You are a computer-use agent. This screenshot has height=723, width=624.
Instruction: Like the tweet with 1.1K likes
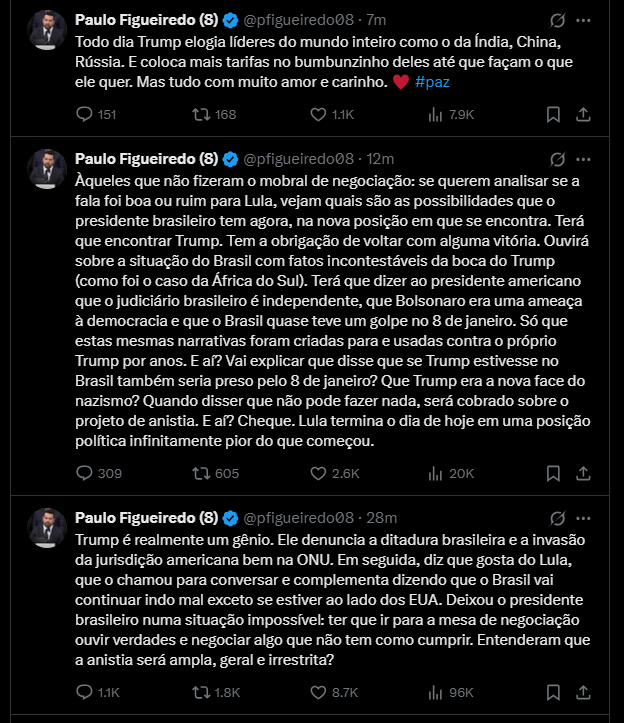point(320,115)
